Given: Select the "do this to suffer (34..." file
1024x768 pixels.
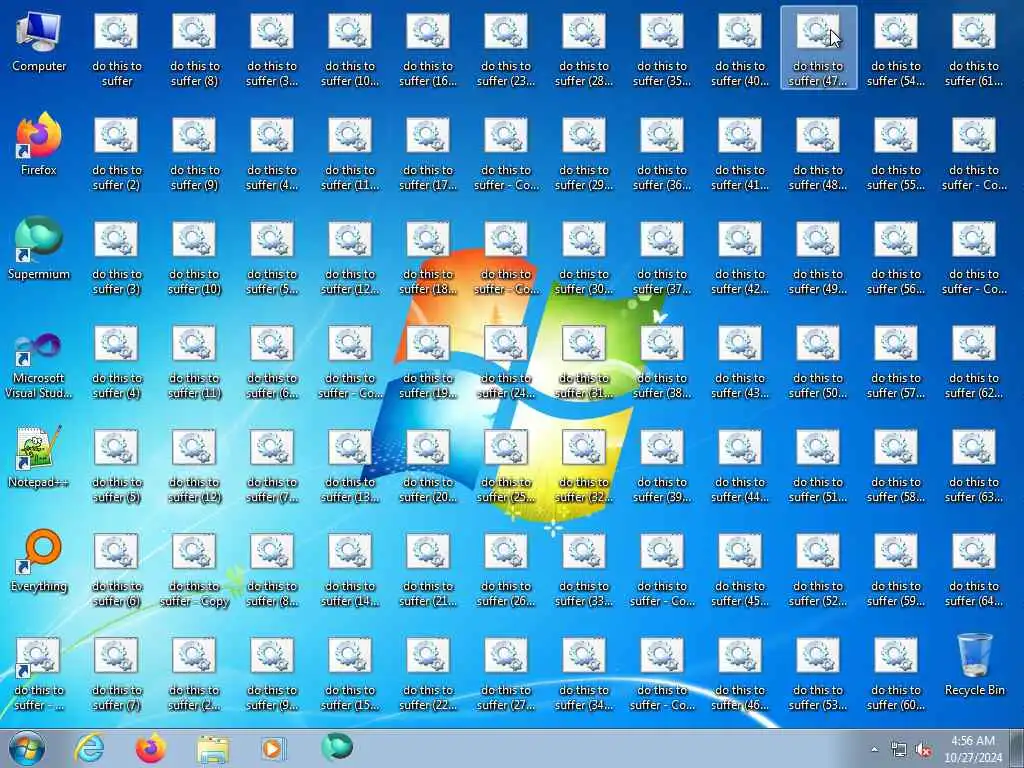Looking at the screenshot, I should (584, 674).
